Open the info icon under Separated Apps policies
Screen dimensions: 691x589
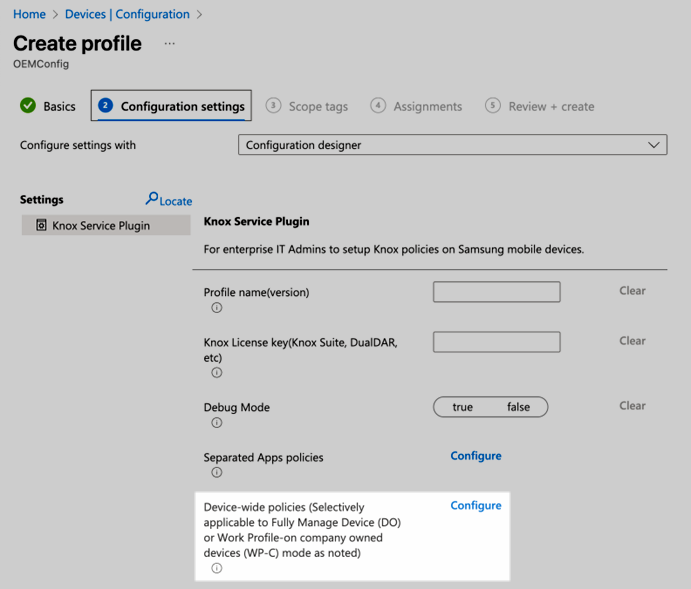[x=216, y=473]
